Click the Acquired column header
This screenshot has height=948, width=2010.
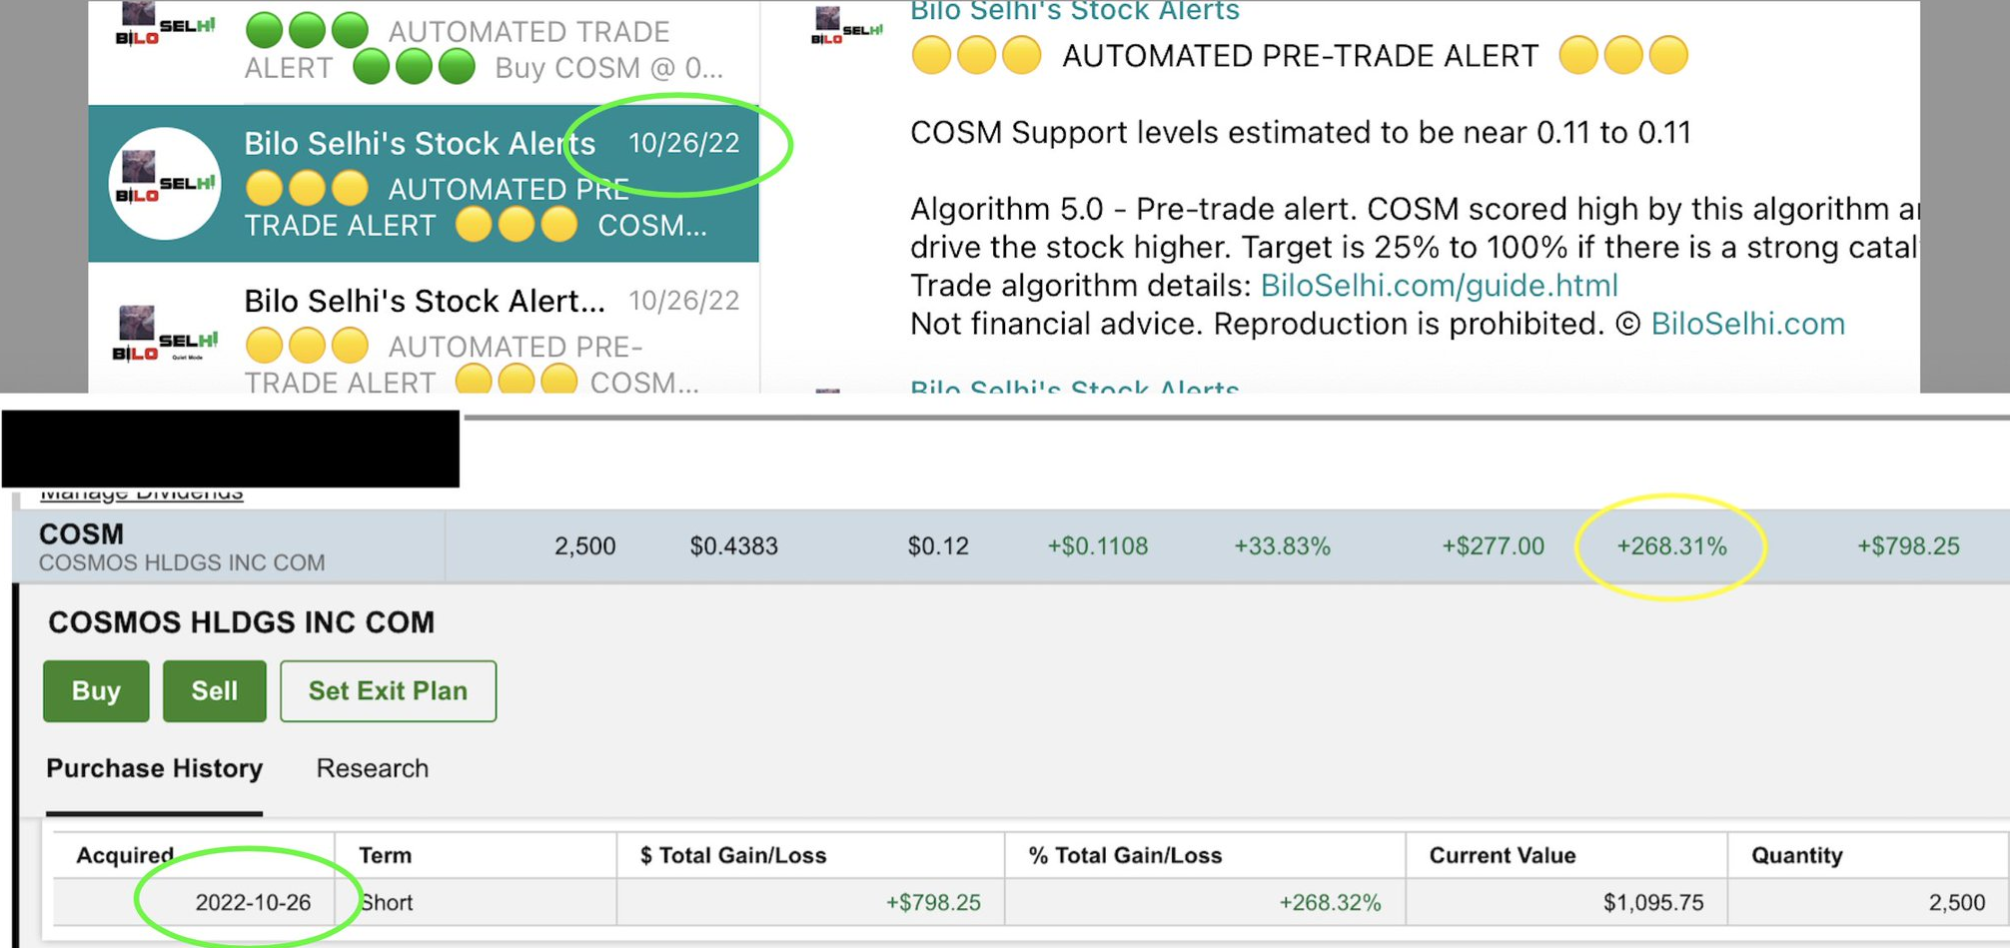click(x=125, y=855)
